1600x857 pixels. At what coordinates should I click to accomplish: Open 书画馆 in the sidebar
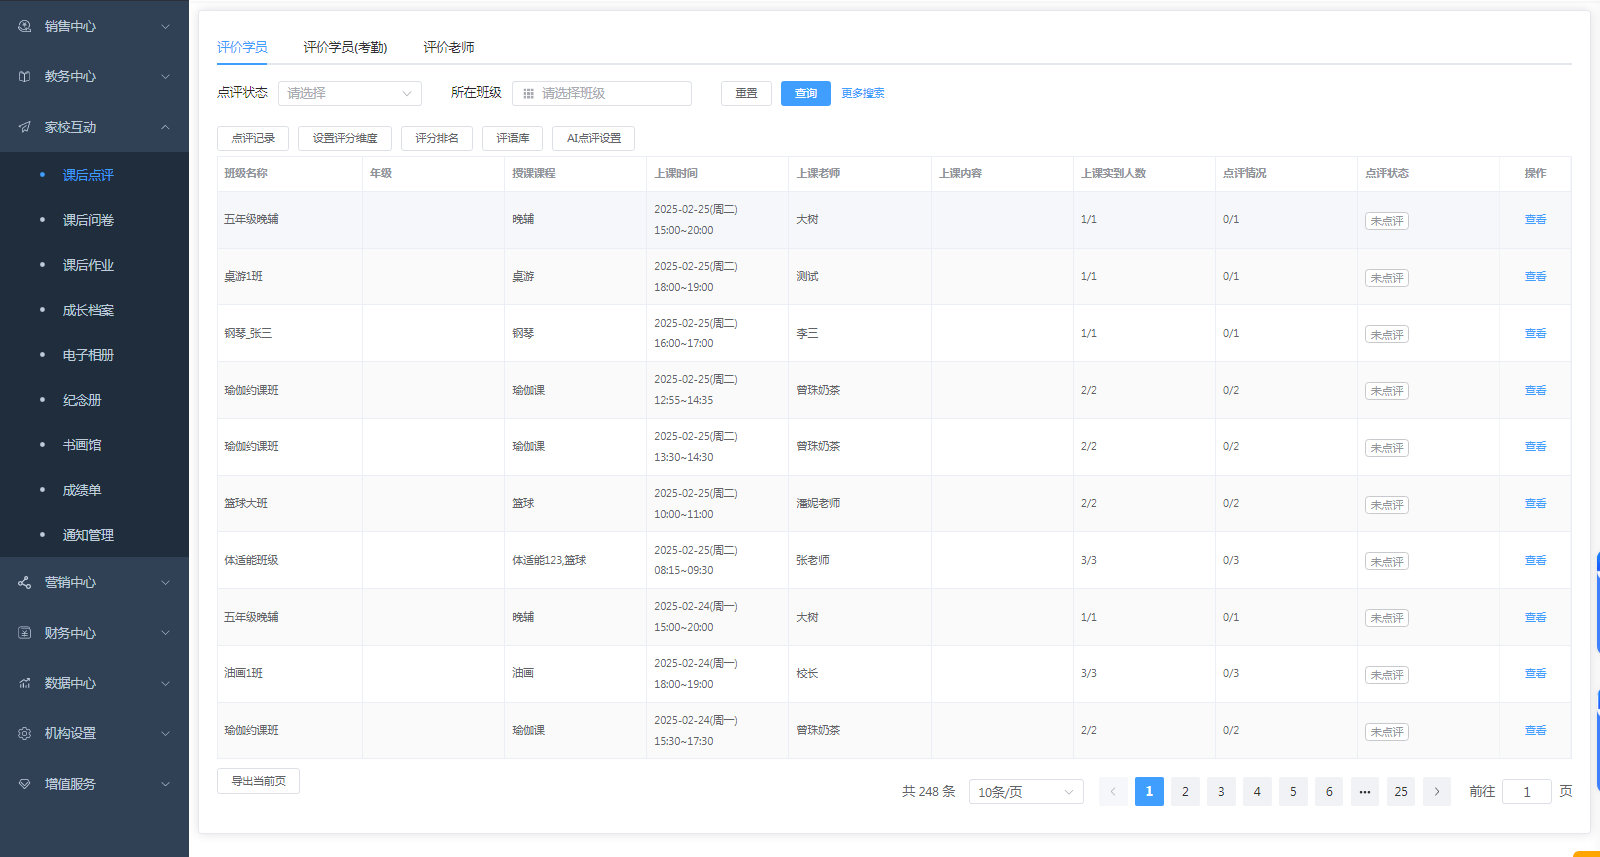pos(82,445)
